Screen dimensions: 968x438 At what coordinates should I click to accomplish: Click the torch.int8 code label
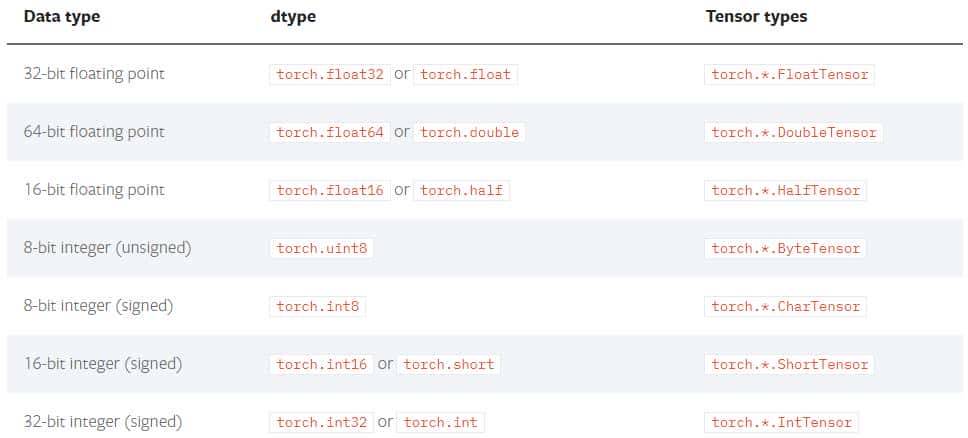click(317, 306)
